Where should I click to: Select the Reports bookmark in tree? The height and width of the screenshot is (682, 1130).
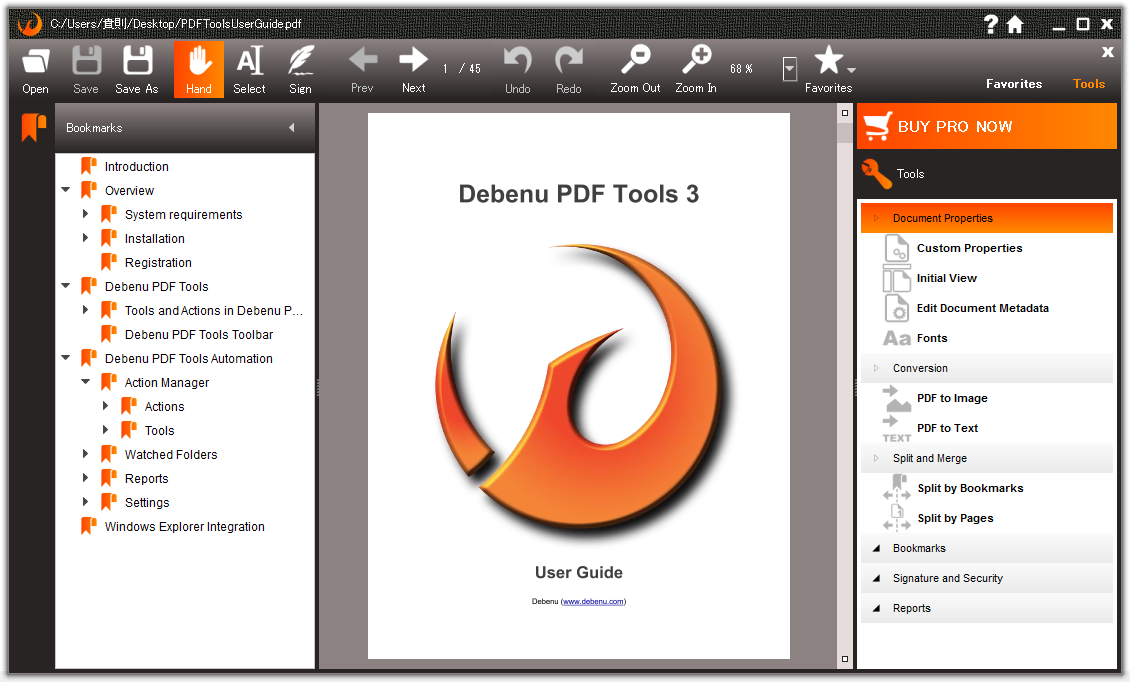click(146, 479)
